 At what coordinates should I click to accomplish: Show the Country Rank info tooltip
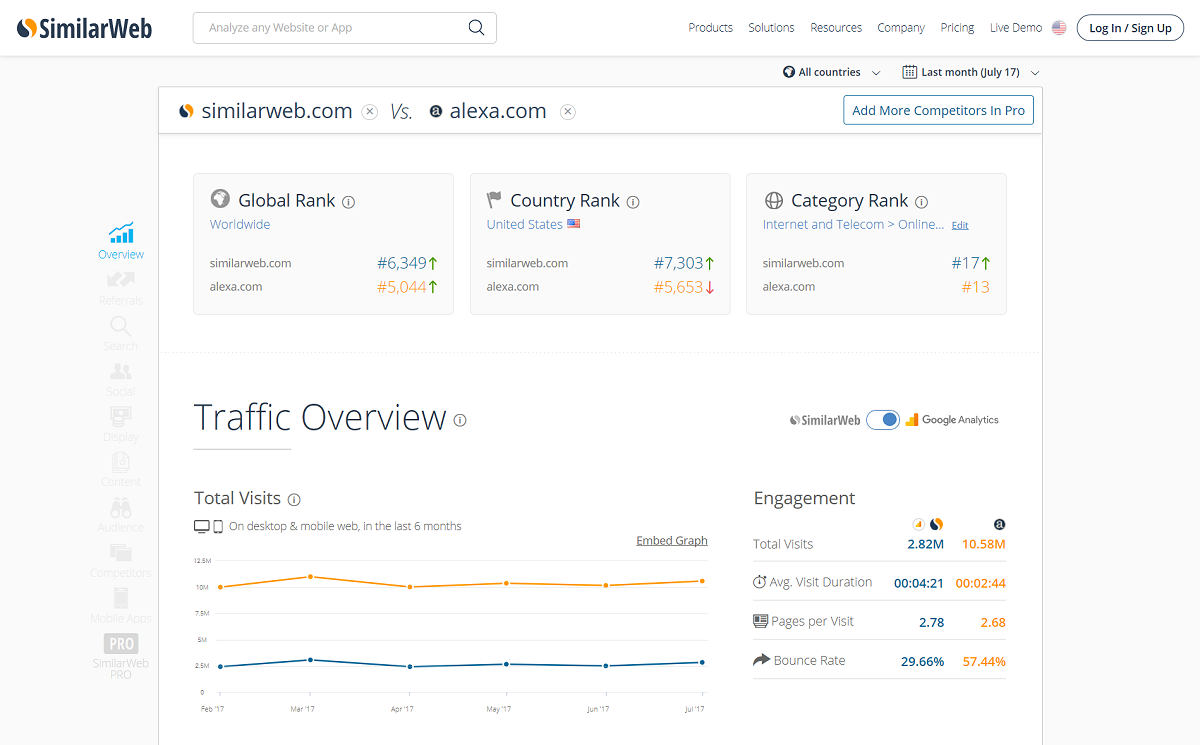click(x=633, y=202)
